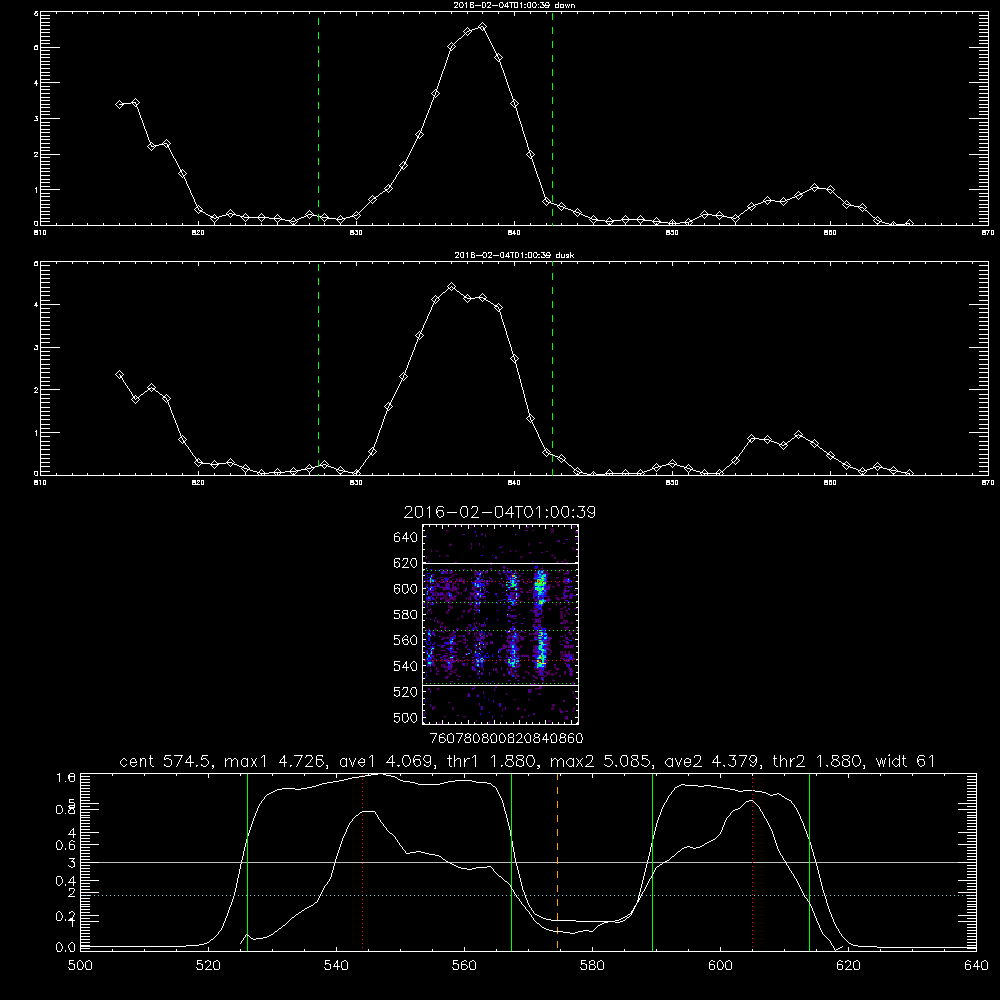Select the first green solid line near 526
This screenshot has height=1000, width=1000.
click(x=247, y=862)
